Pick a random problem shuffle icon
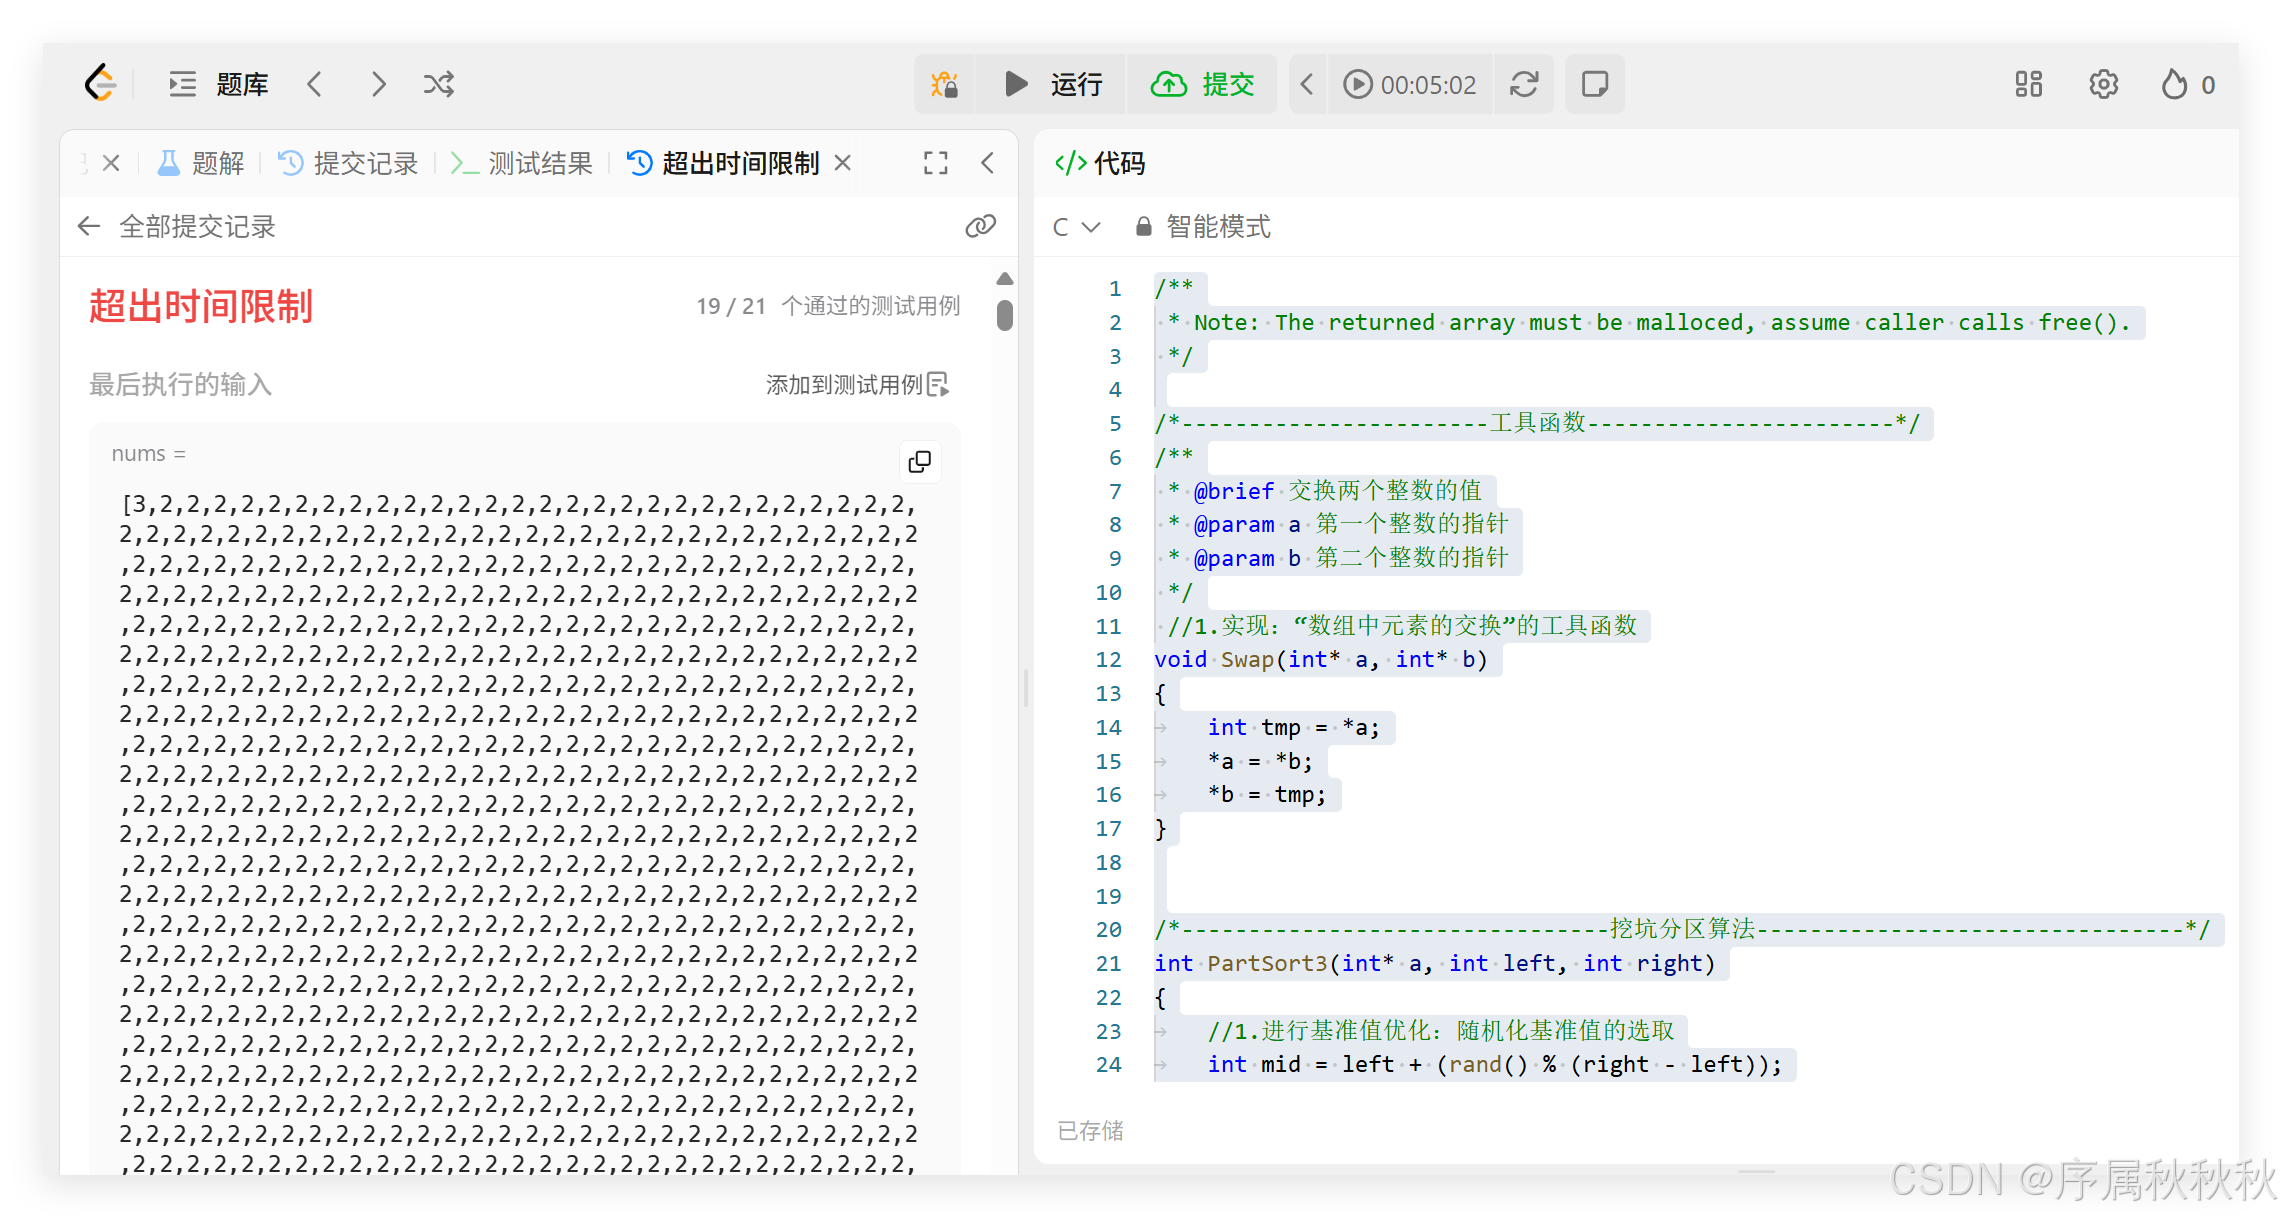Viewport: 2282px width, 1218px height. 439,84
